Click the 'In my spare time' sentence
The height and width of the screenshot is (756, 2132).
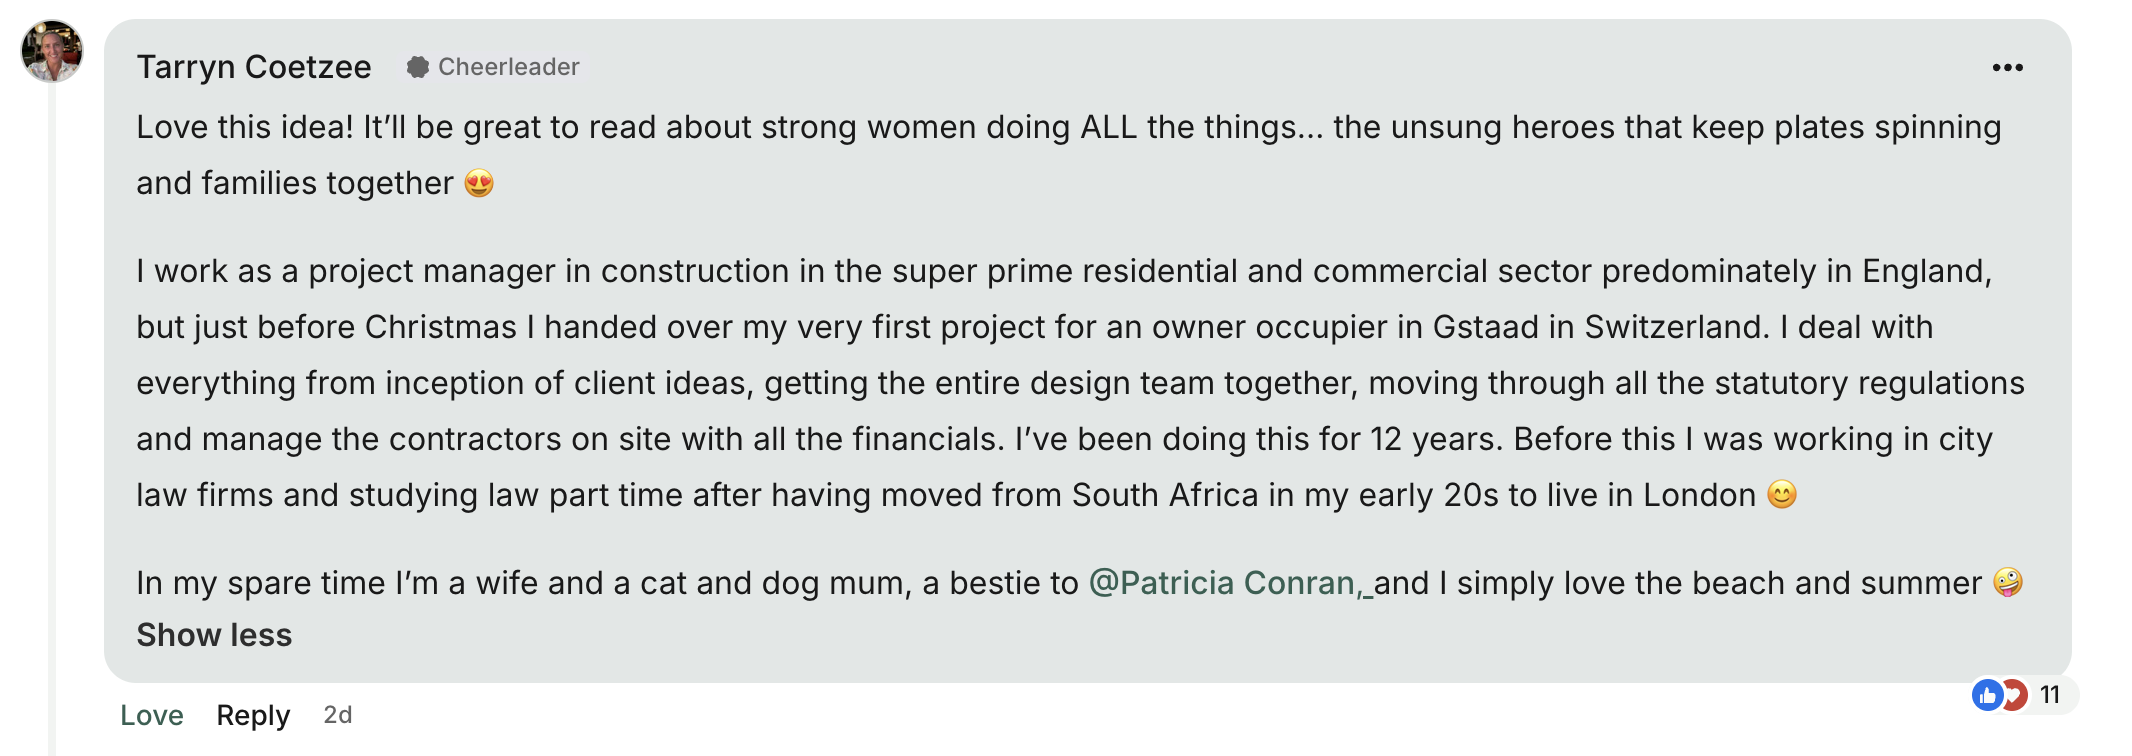(600, 583)
